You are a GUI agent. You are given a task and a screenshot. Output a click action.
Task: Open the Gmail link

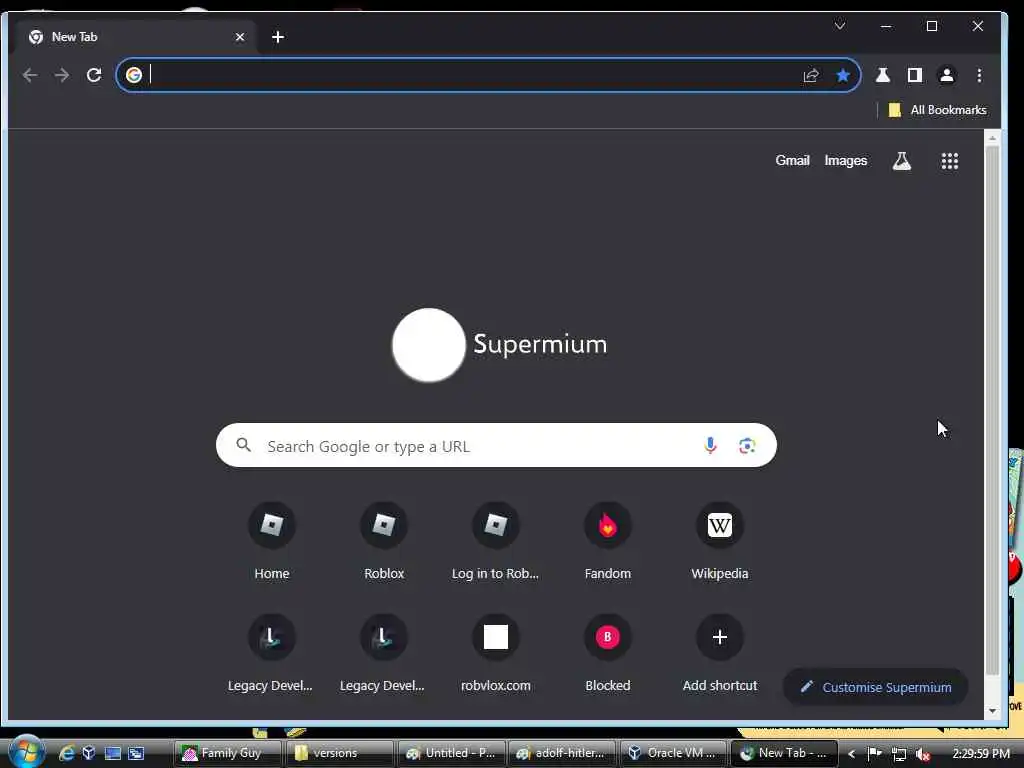pos(792,161)
